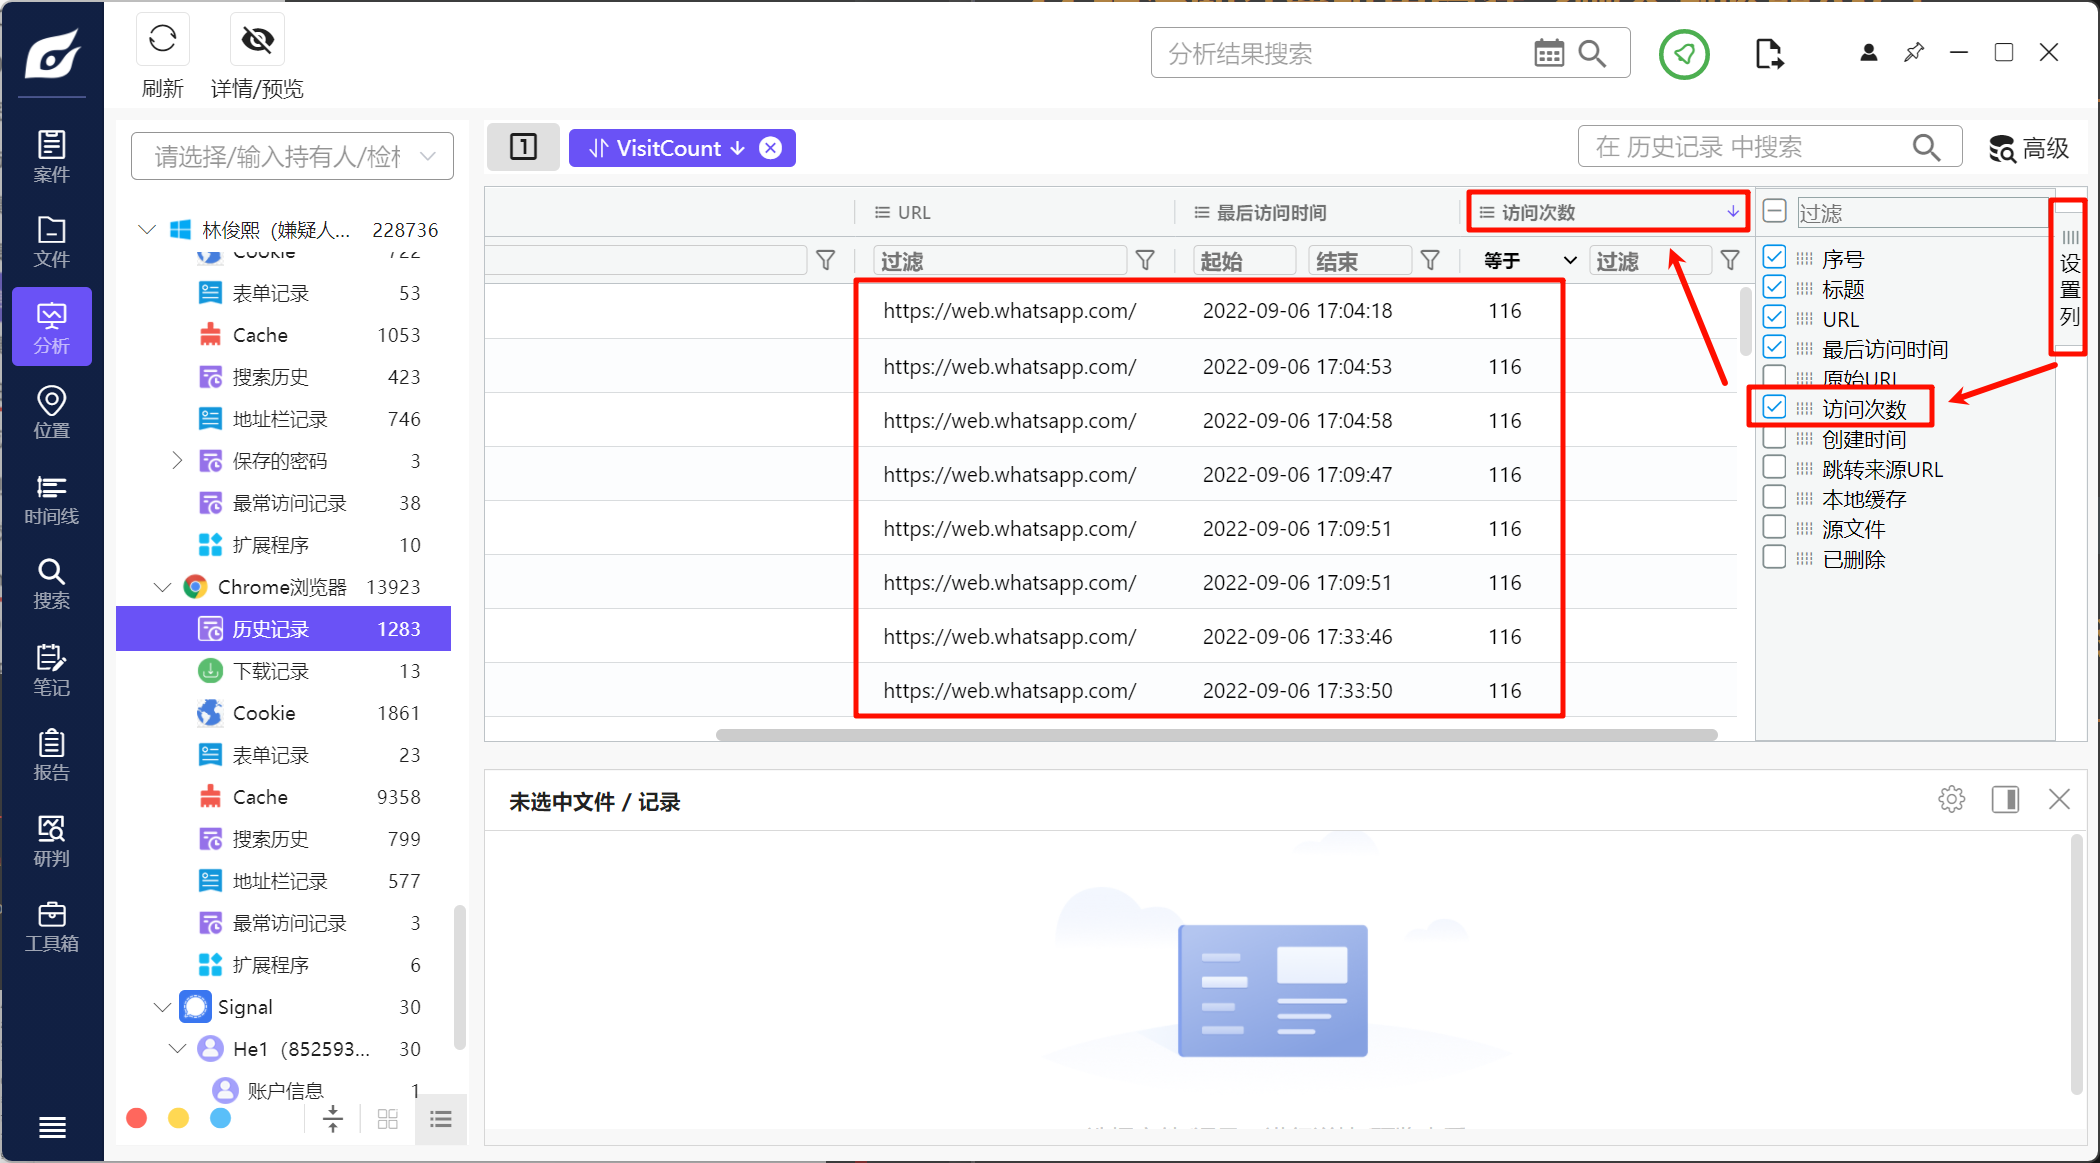Click the Refresh (刷新) toolbar icon
Viewport: 2100px width, 1163px height.
click(162, 41)
